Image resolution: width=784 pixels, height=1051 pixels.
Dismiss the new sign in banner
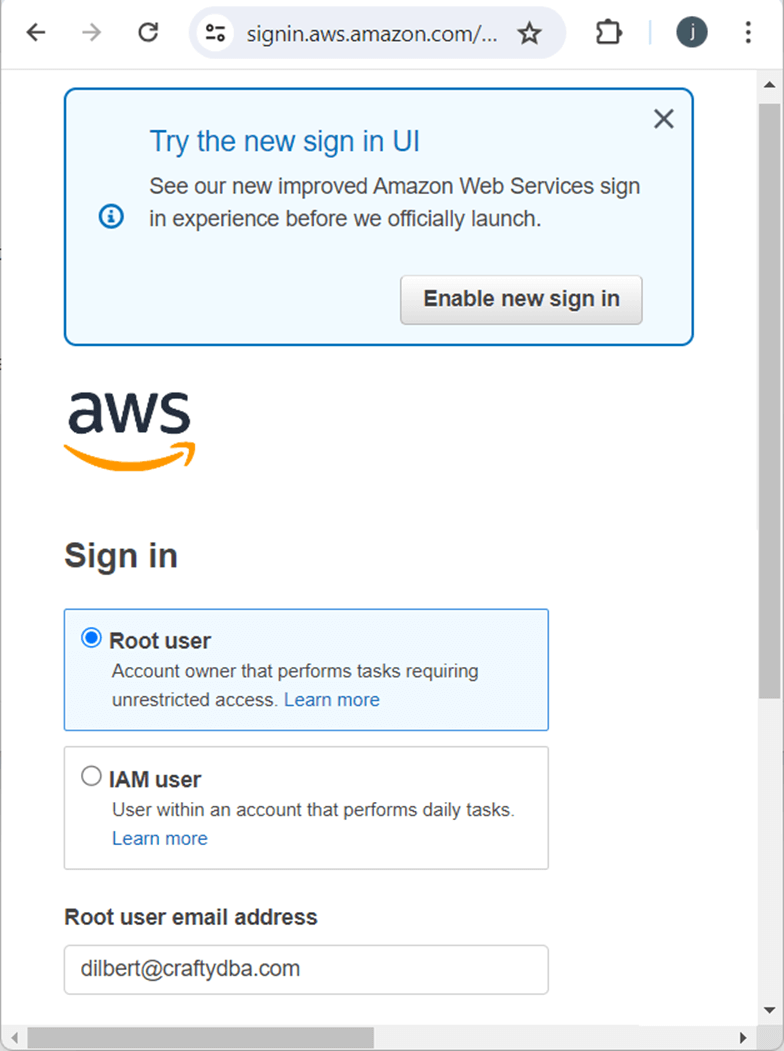click(663, 118)
